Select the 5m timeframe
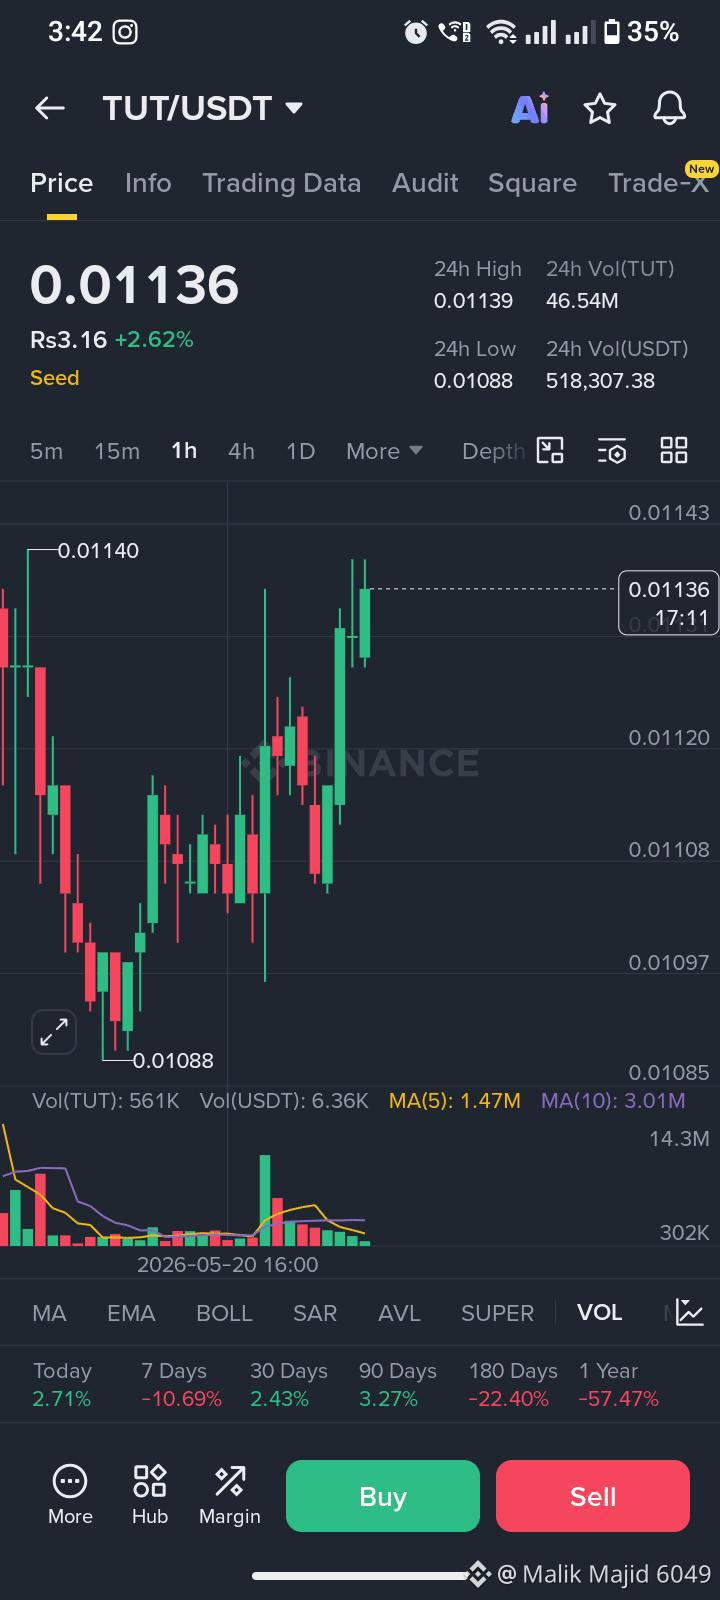 point(46,451)
